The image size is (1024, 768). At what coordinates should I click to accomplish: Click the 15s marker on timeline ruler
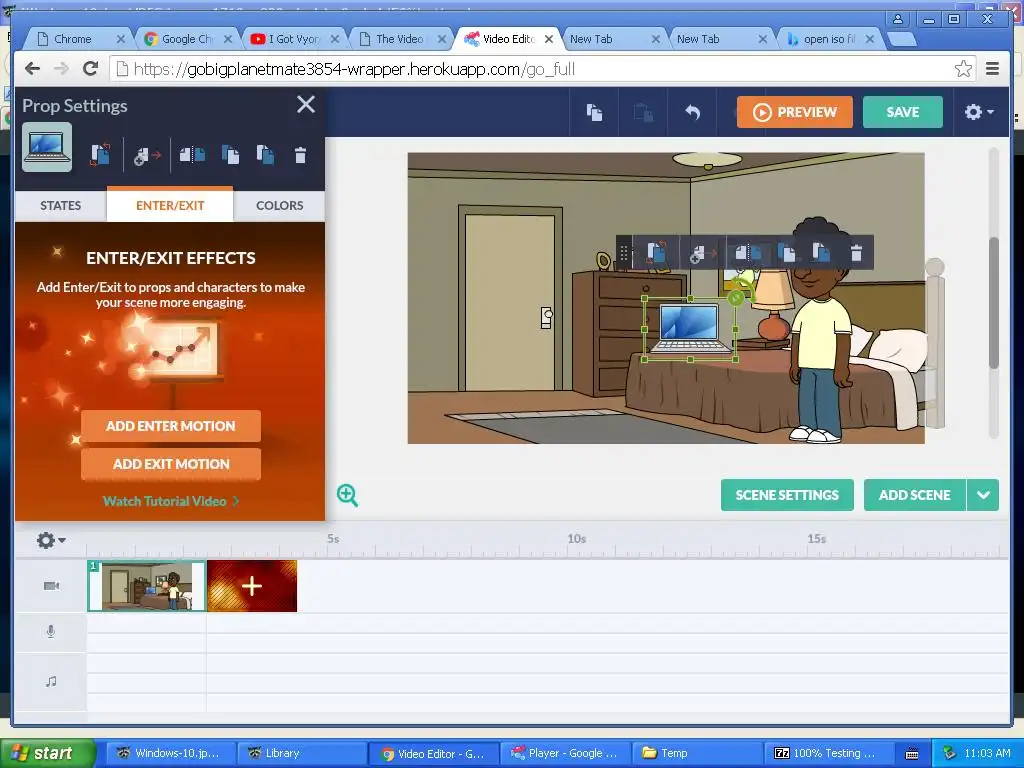pyautogui.click(x=816, y=539)
